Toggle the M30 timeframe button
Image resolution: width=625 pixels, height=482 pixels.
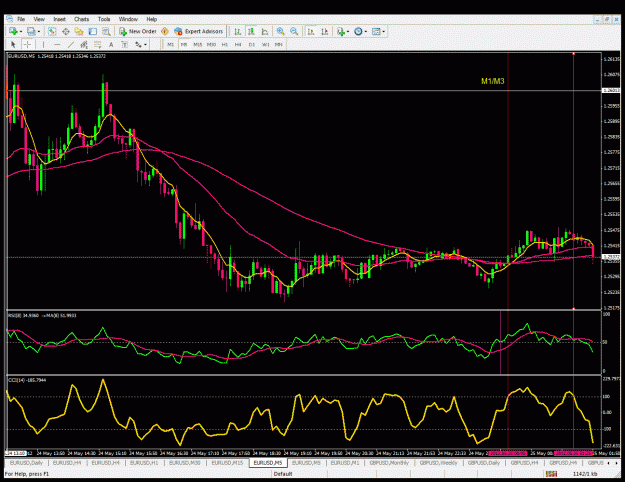[211, 44]
